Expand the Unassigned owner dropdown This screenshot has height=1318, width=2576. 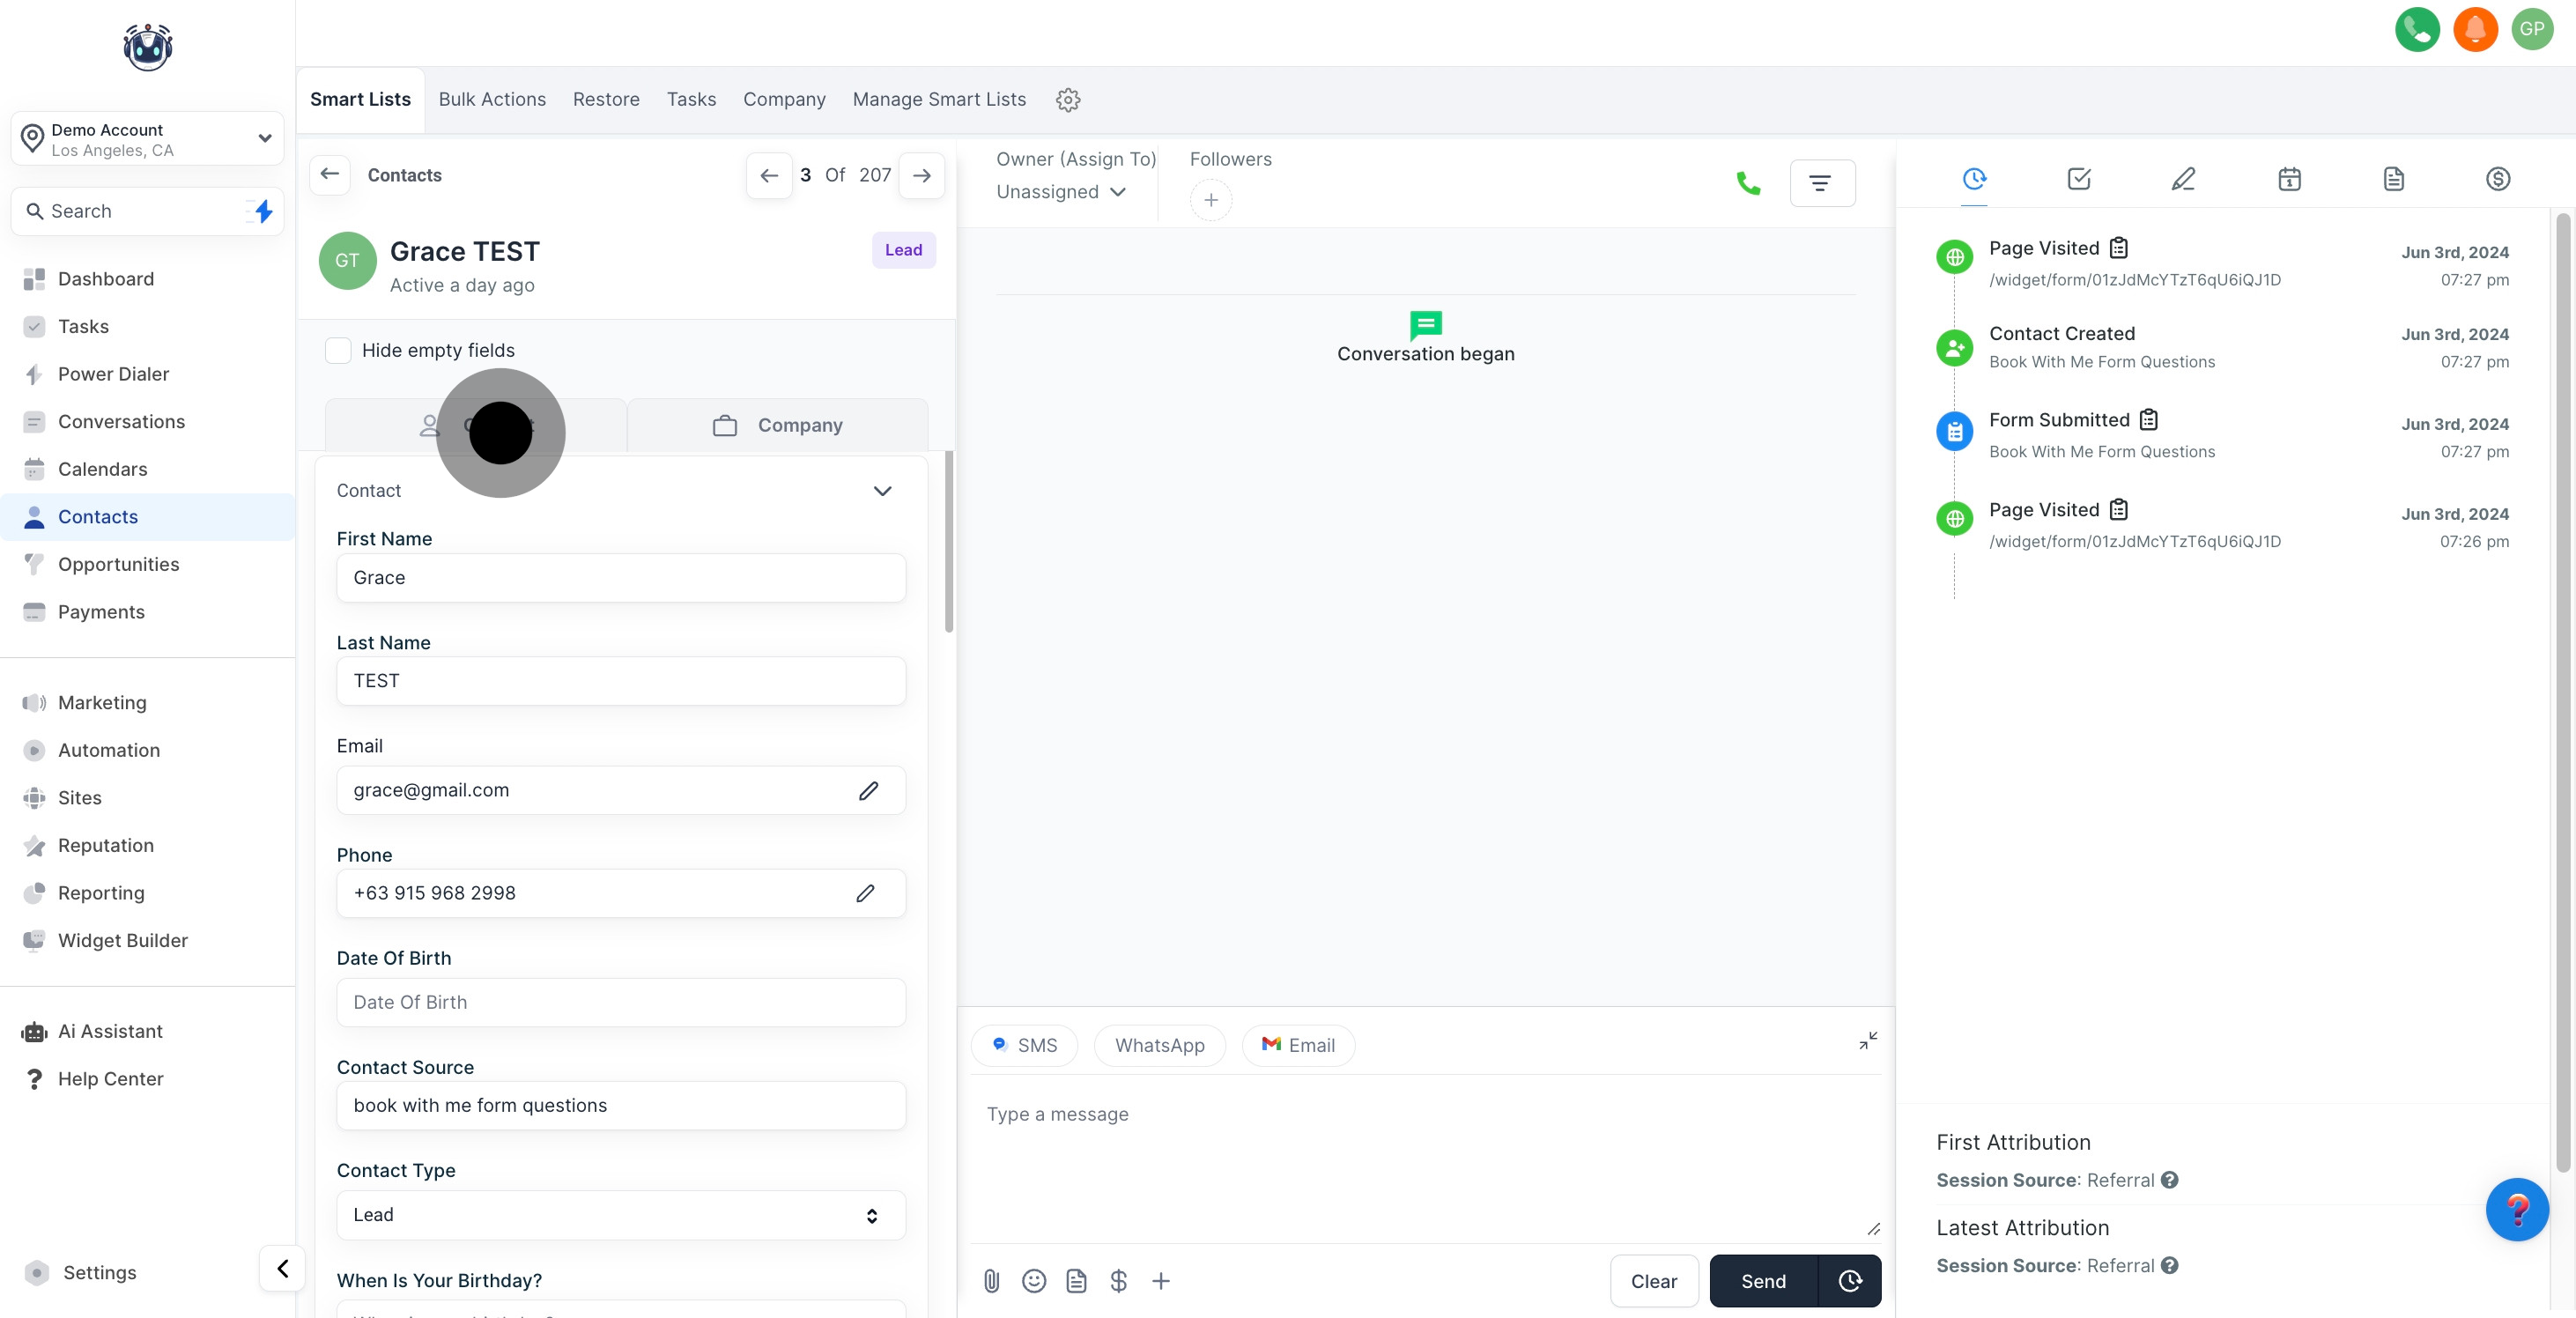click(x=1061, y=192)
